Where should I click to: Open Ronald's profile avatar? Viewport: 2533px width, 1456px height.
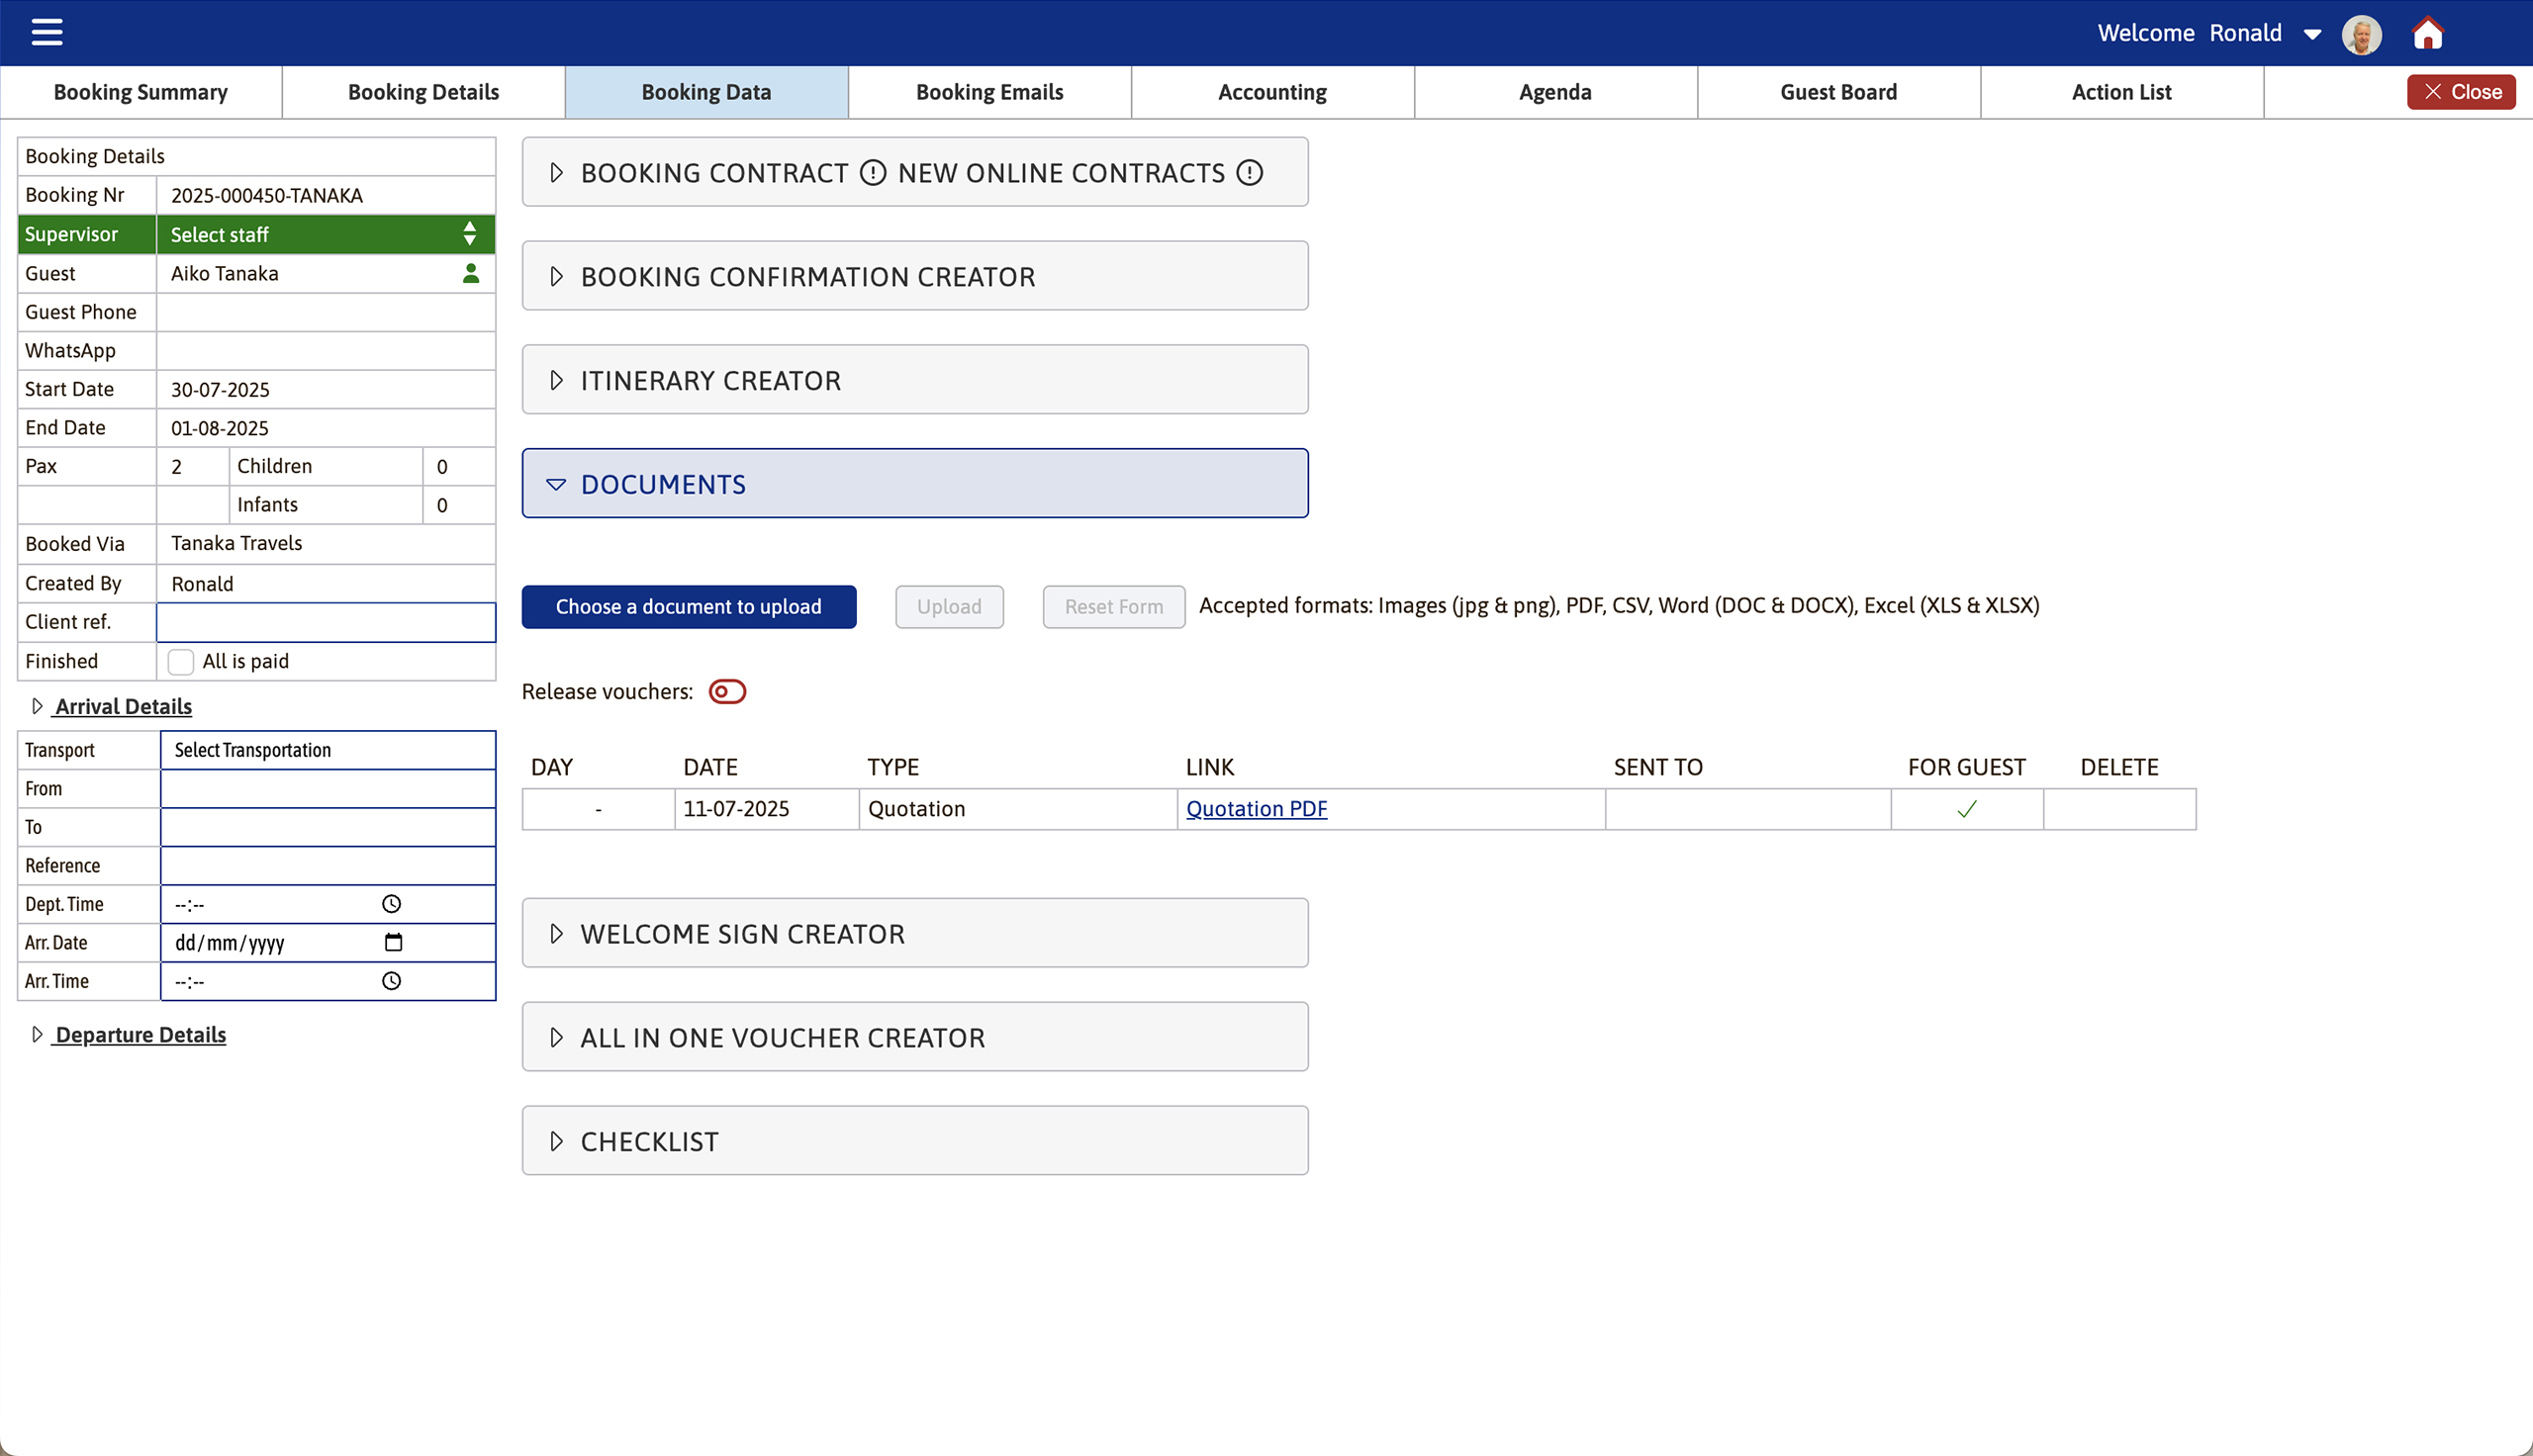tap(2361, 33)
